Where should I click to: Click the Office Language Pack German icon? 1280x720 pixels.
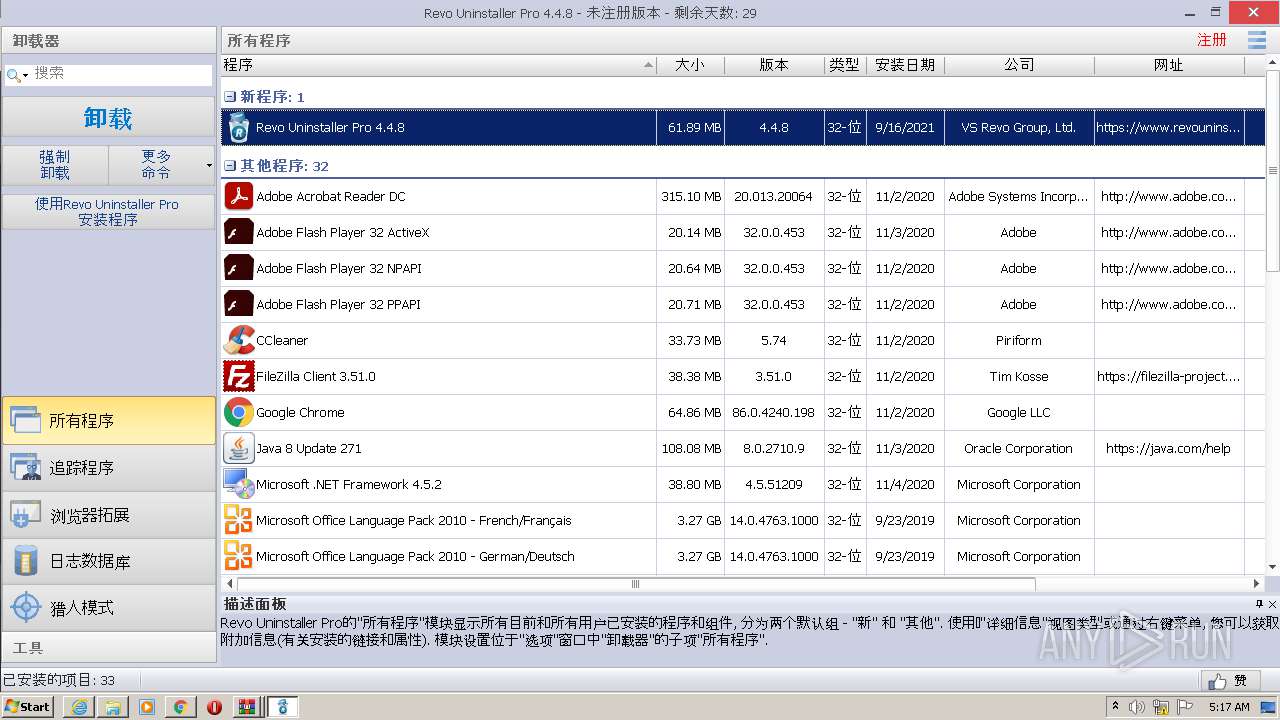[x=238, y=556]
